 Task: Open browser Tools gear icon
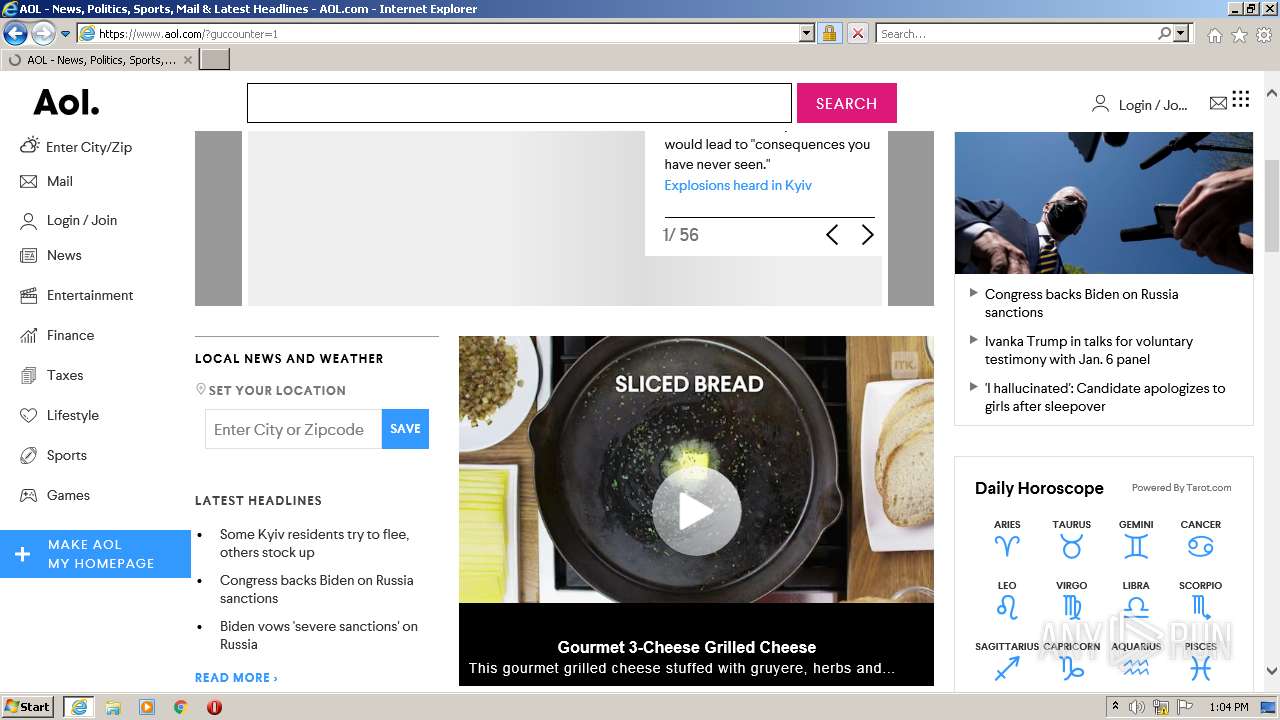[1264, 35]
